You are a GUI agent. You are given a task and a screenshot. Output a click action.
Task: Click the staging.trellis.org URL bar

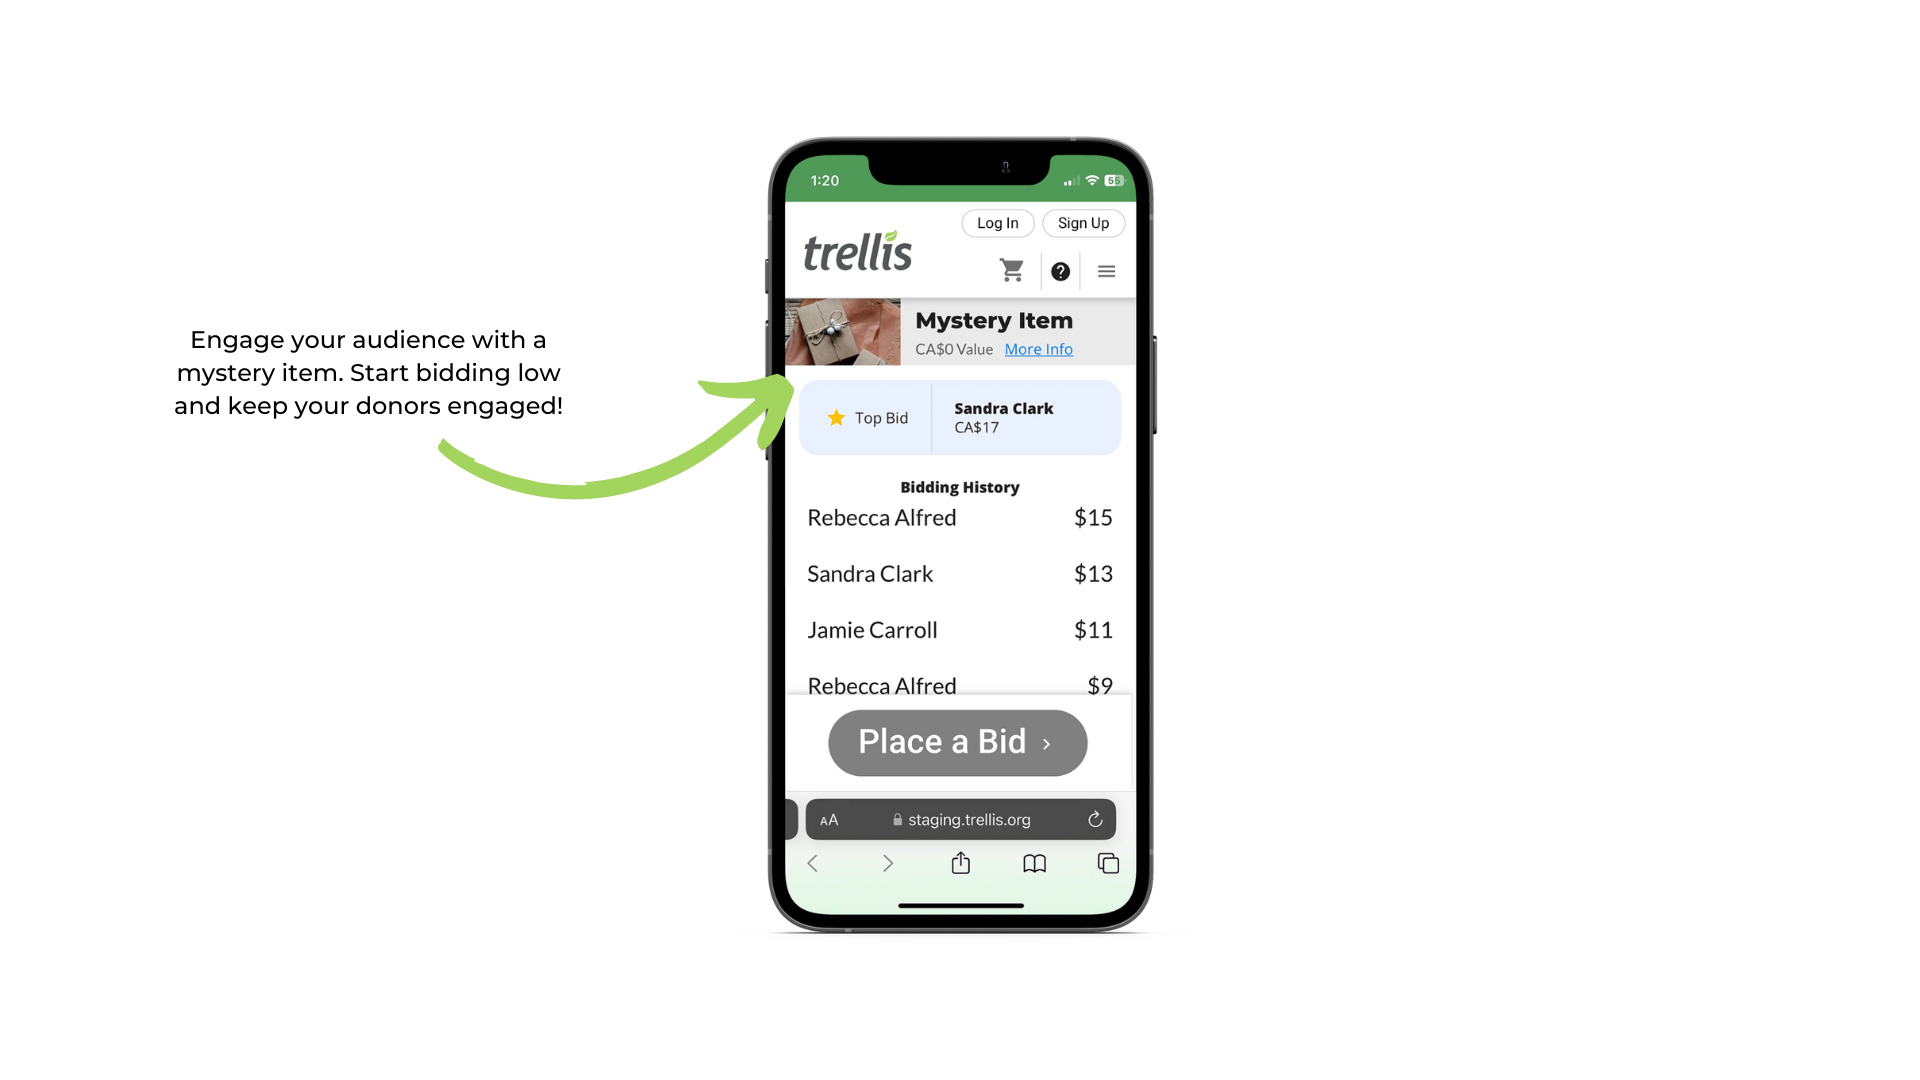pyautogui.click(x=961, y=819)
